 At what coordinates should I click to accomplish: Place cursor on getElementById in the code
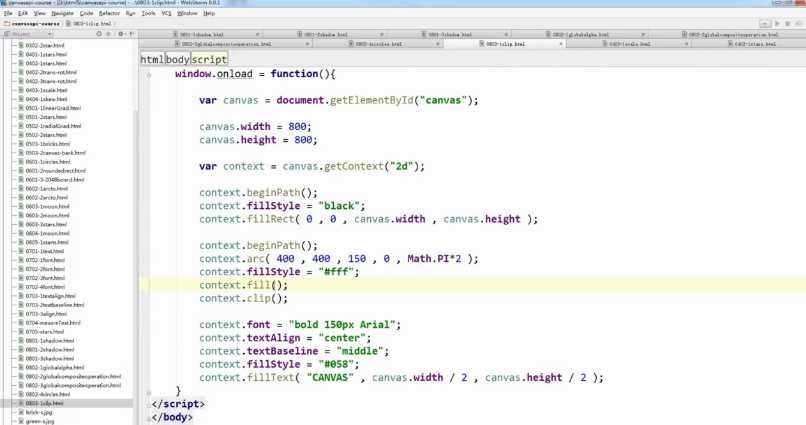pyautogui.click(x=372, y=100)
